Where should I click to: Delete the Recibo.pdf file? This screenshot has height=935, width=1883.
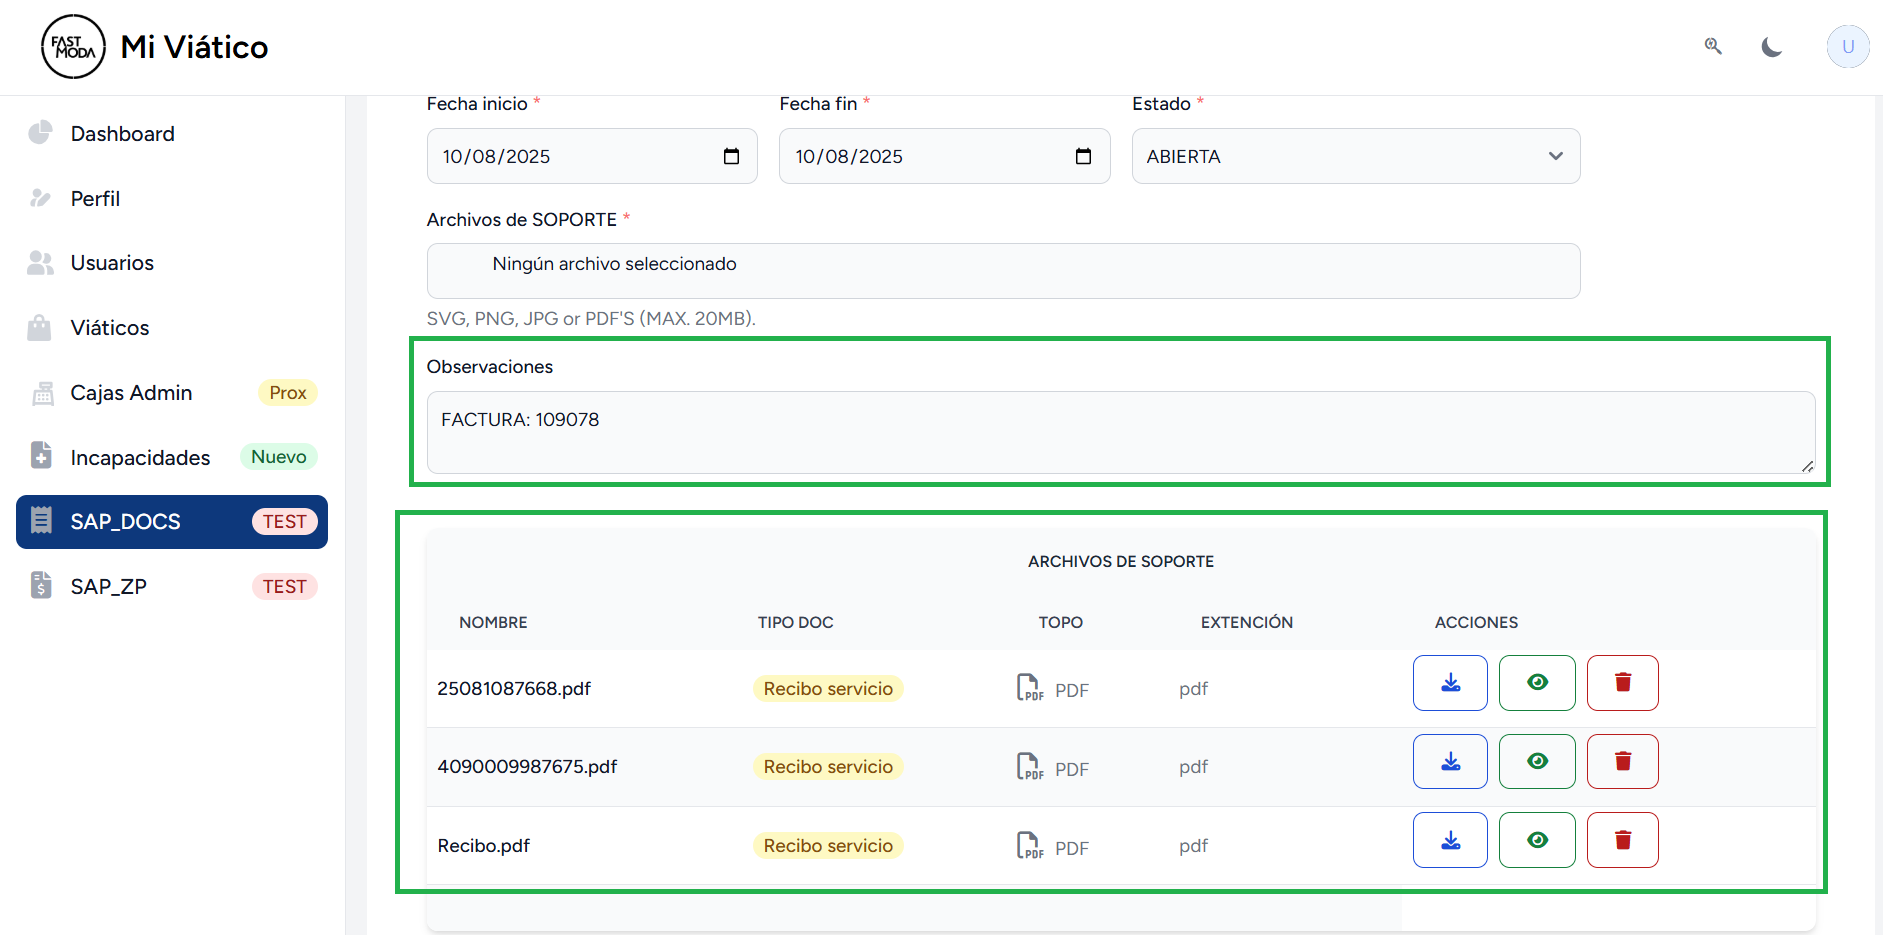[1622, 840]
